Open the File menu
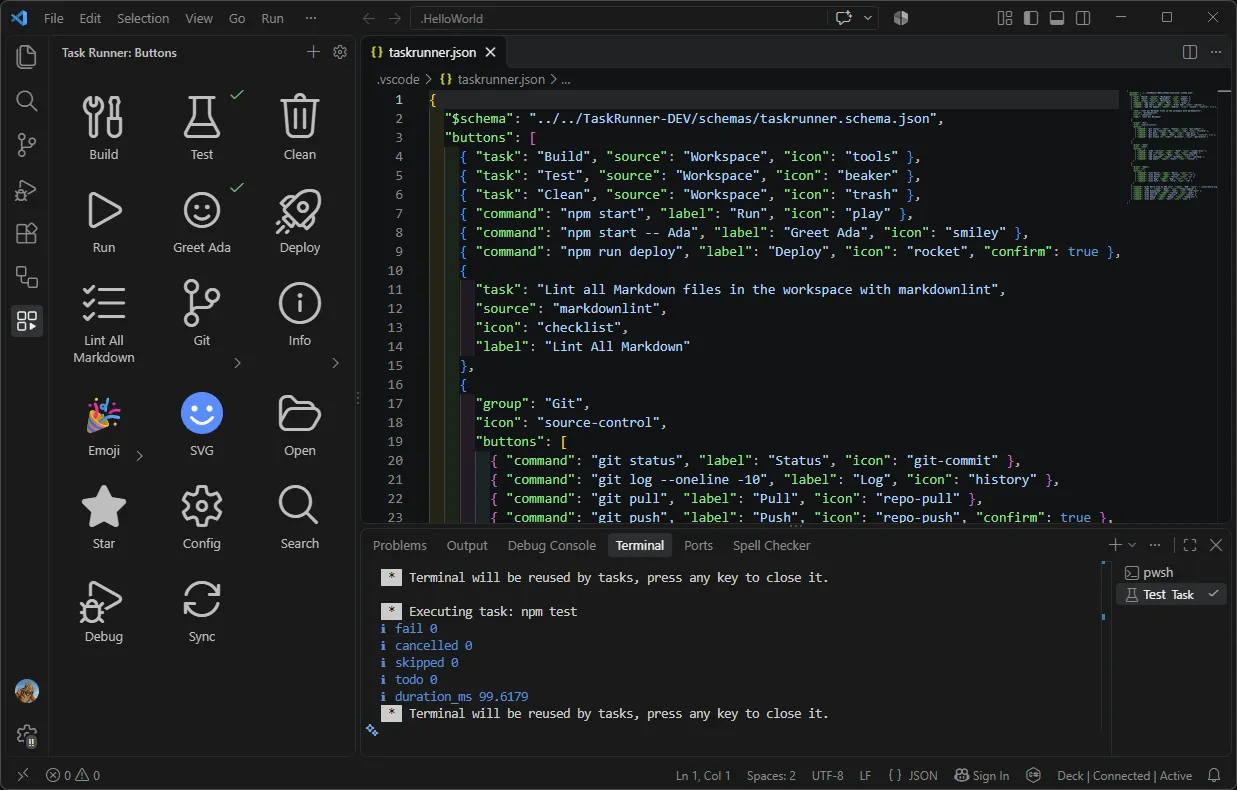Screen dimensions: 1237x790 54,18
